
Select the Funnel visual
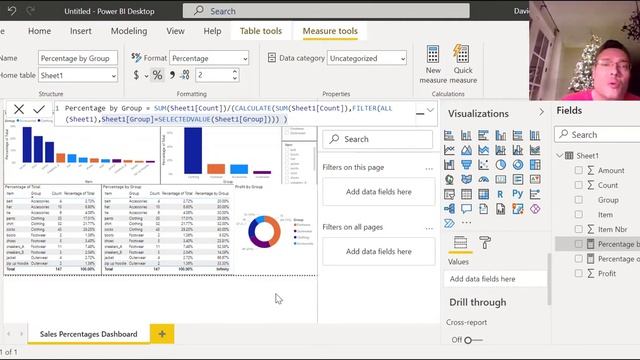click(x=466, y=164)
